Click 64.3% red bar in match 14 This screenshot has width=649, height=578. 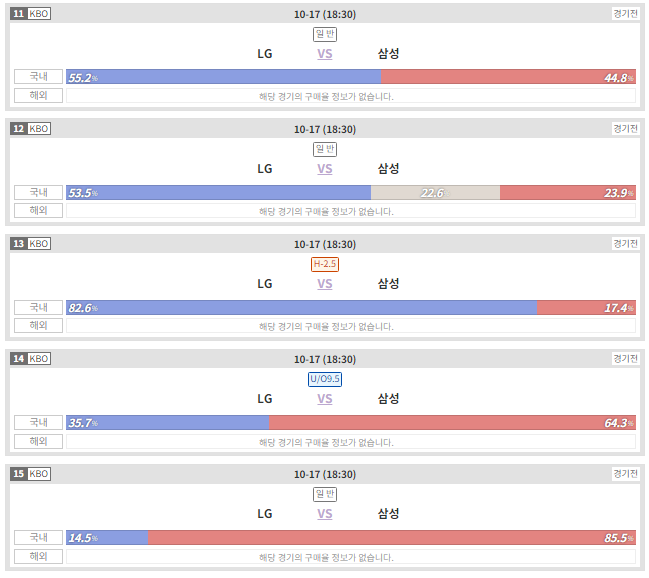click(452, 423)
